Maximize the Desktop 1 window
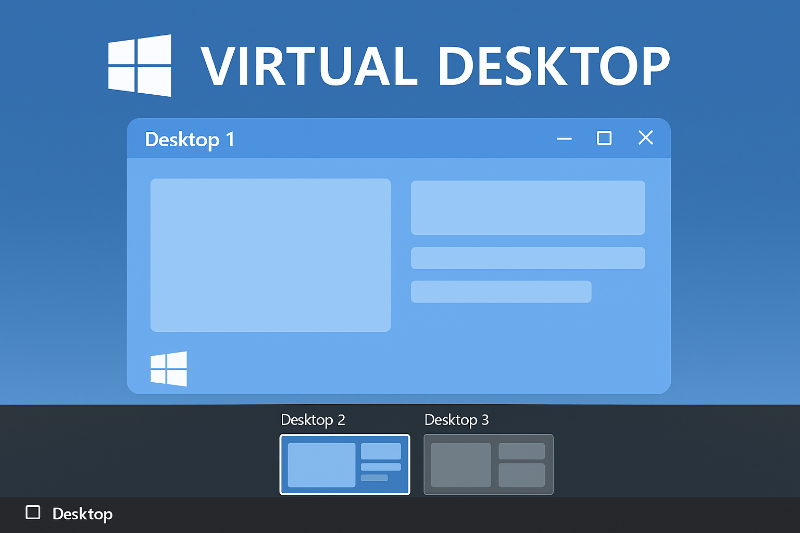The height and width of the screenshot is (533, 800). (x=604, y=138)
